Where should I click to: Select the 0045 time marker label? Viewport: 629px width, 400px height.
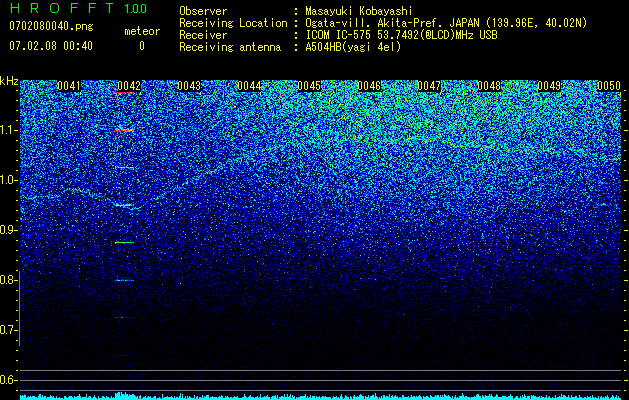309,86
